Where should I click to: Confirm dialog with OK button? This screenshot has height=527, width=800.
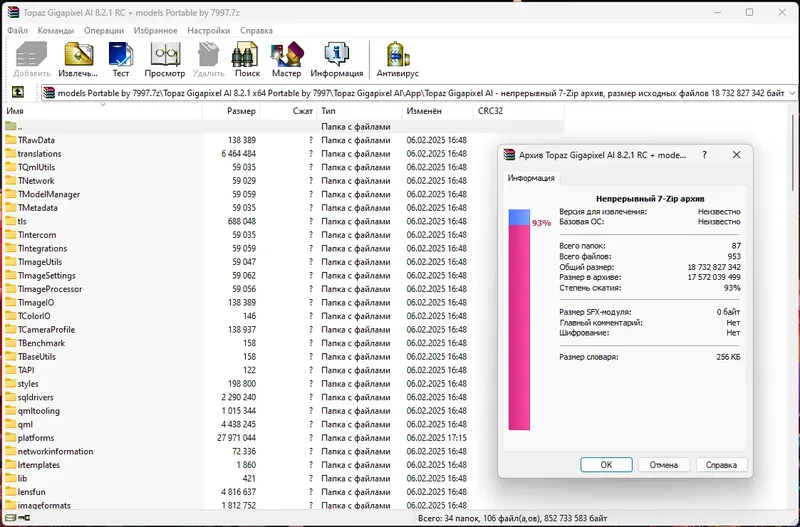click(x=606, y=465)
